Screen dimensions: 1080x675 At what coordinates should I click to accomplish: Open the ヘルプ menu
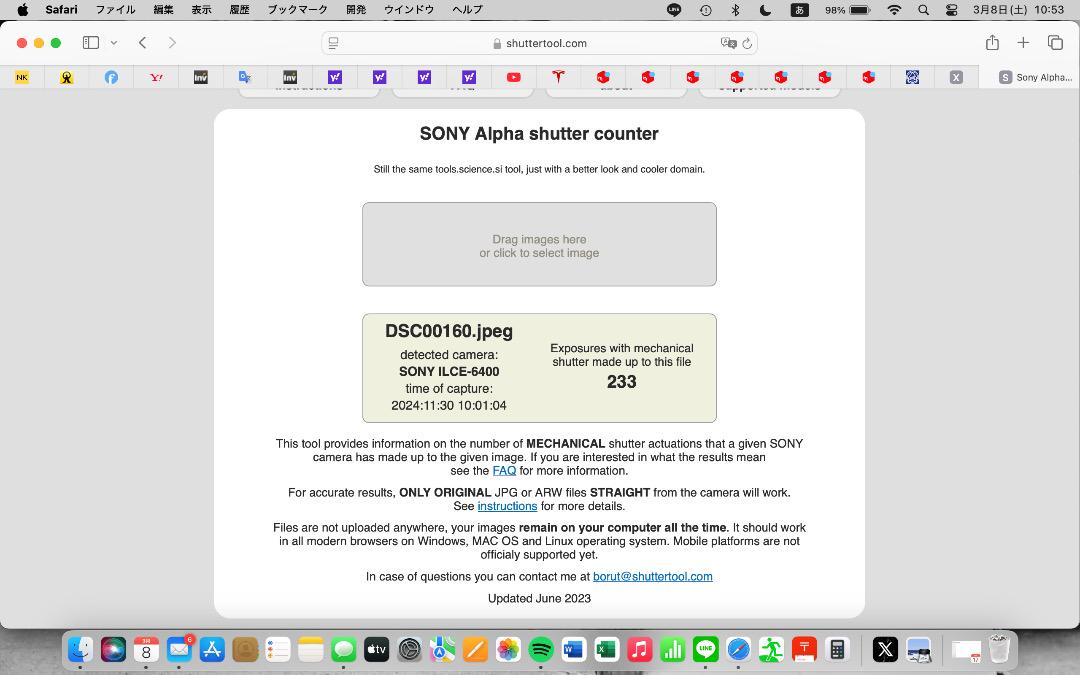click(467, 10)
